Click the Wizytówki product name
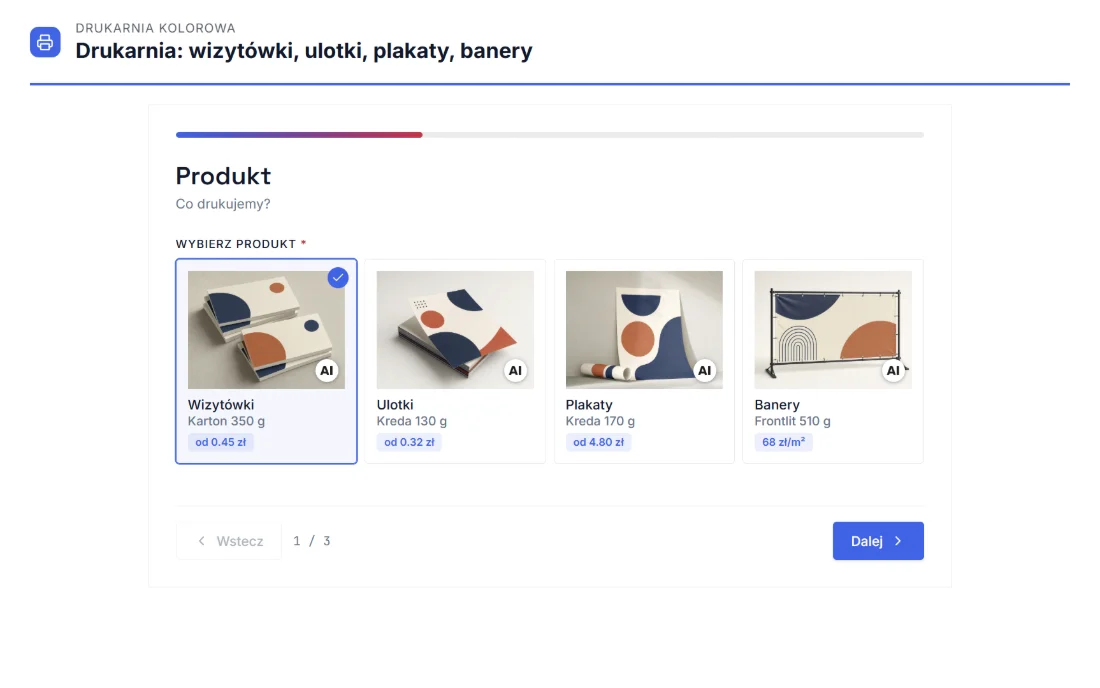 click(x=221, y=405)
